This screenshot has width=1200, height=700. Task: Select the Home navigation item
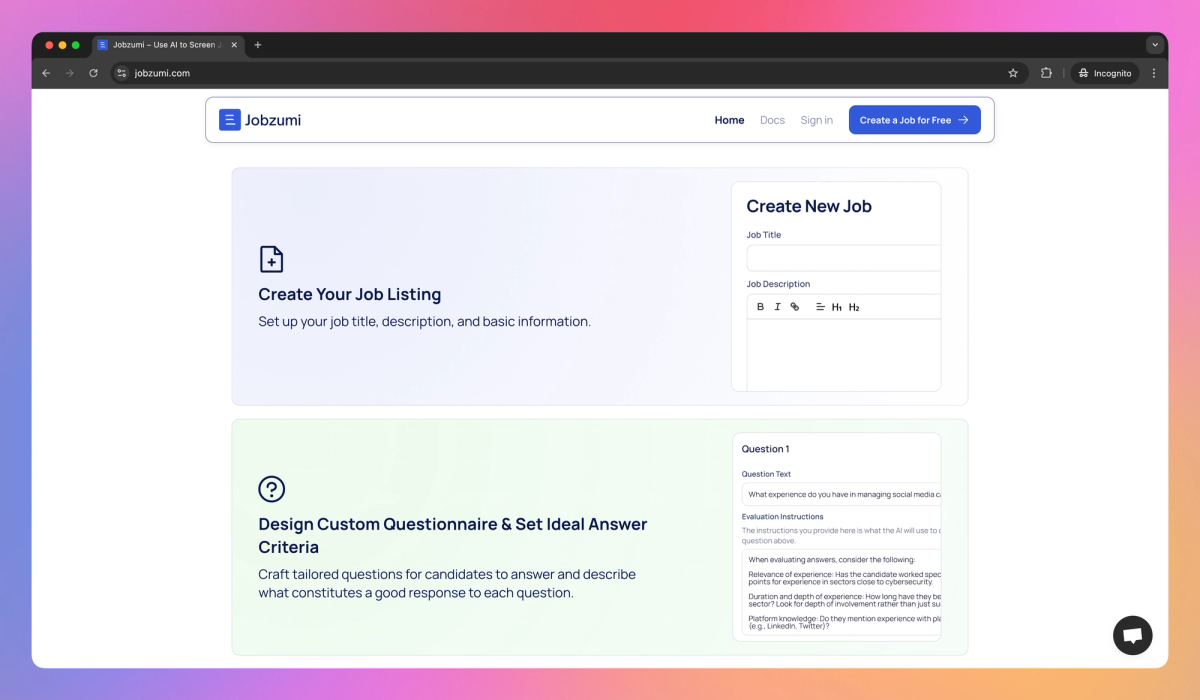pyautogui.click(x=729, y=119)
